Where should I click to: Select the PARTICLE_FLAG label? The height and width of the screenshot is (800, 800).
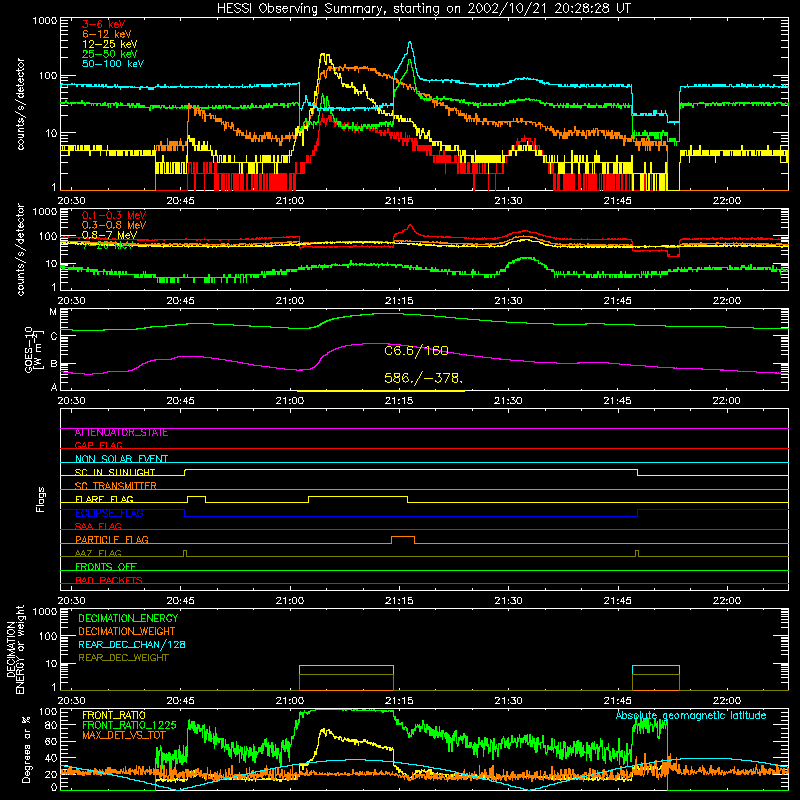point(112,539)
